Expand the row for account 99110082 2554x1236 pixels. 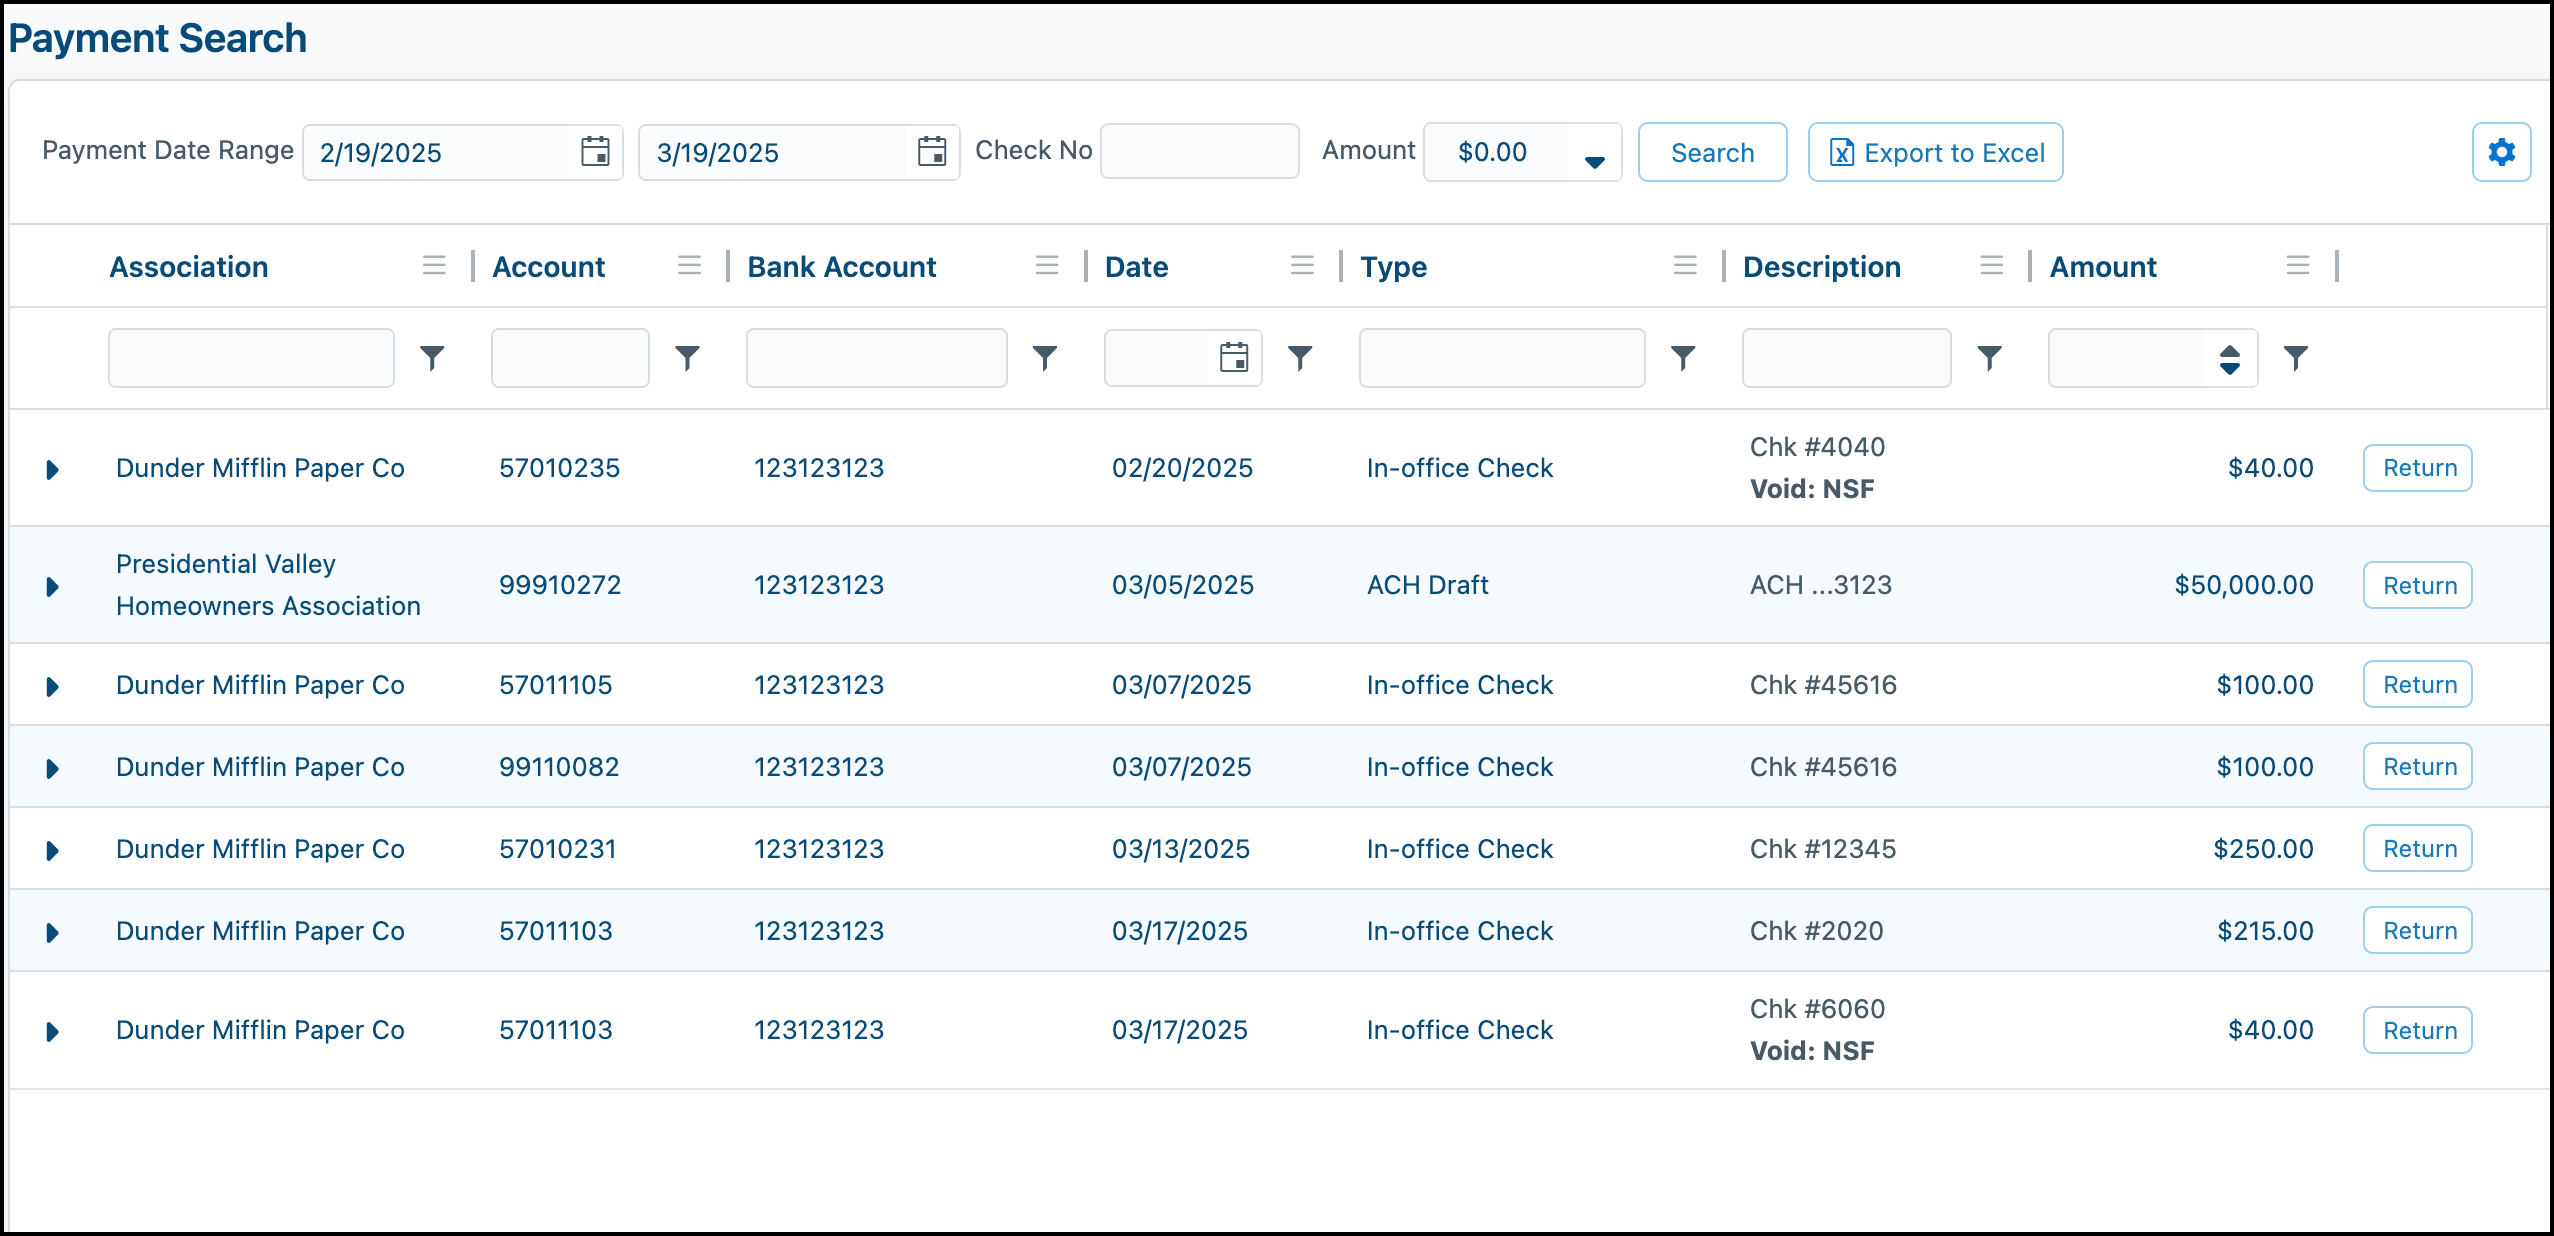click(x=52, y=768)
